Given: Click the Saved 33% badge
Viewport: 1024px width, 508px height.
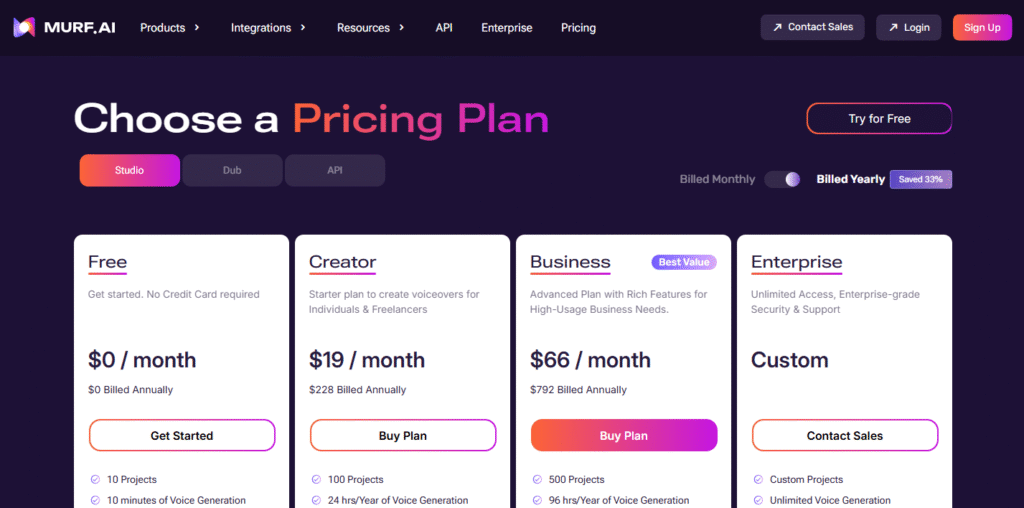Looking at the screenshot, I should 921,179.
